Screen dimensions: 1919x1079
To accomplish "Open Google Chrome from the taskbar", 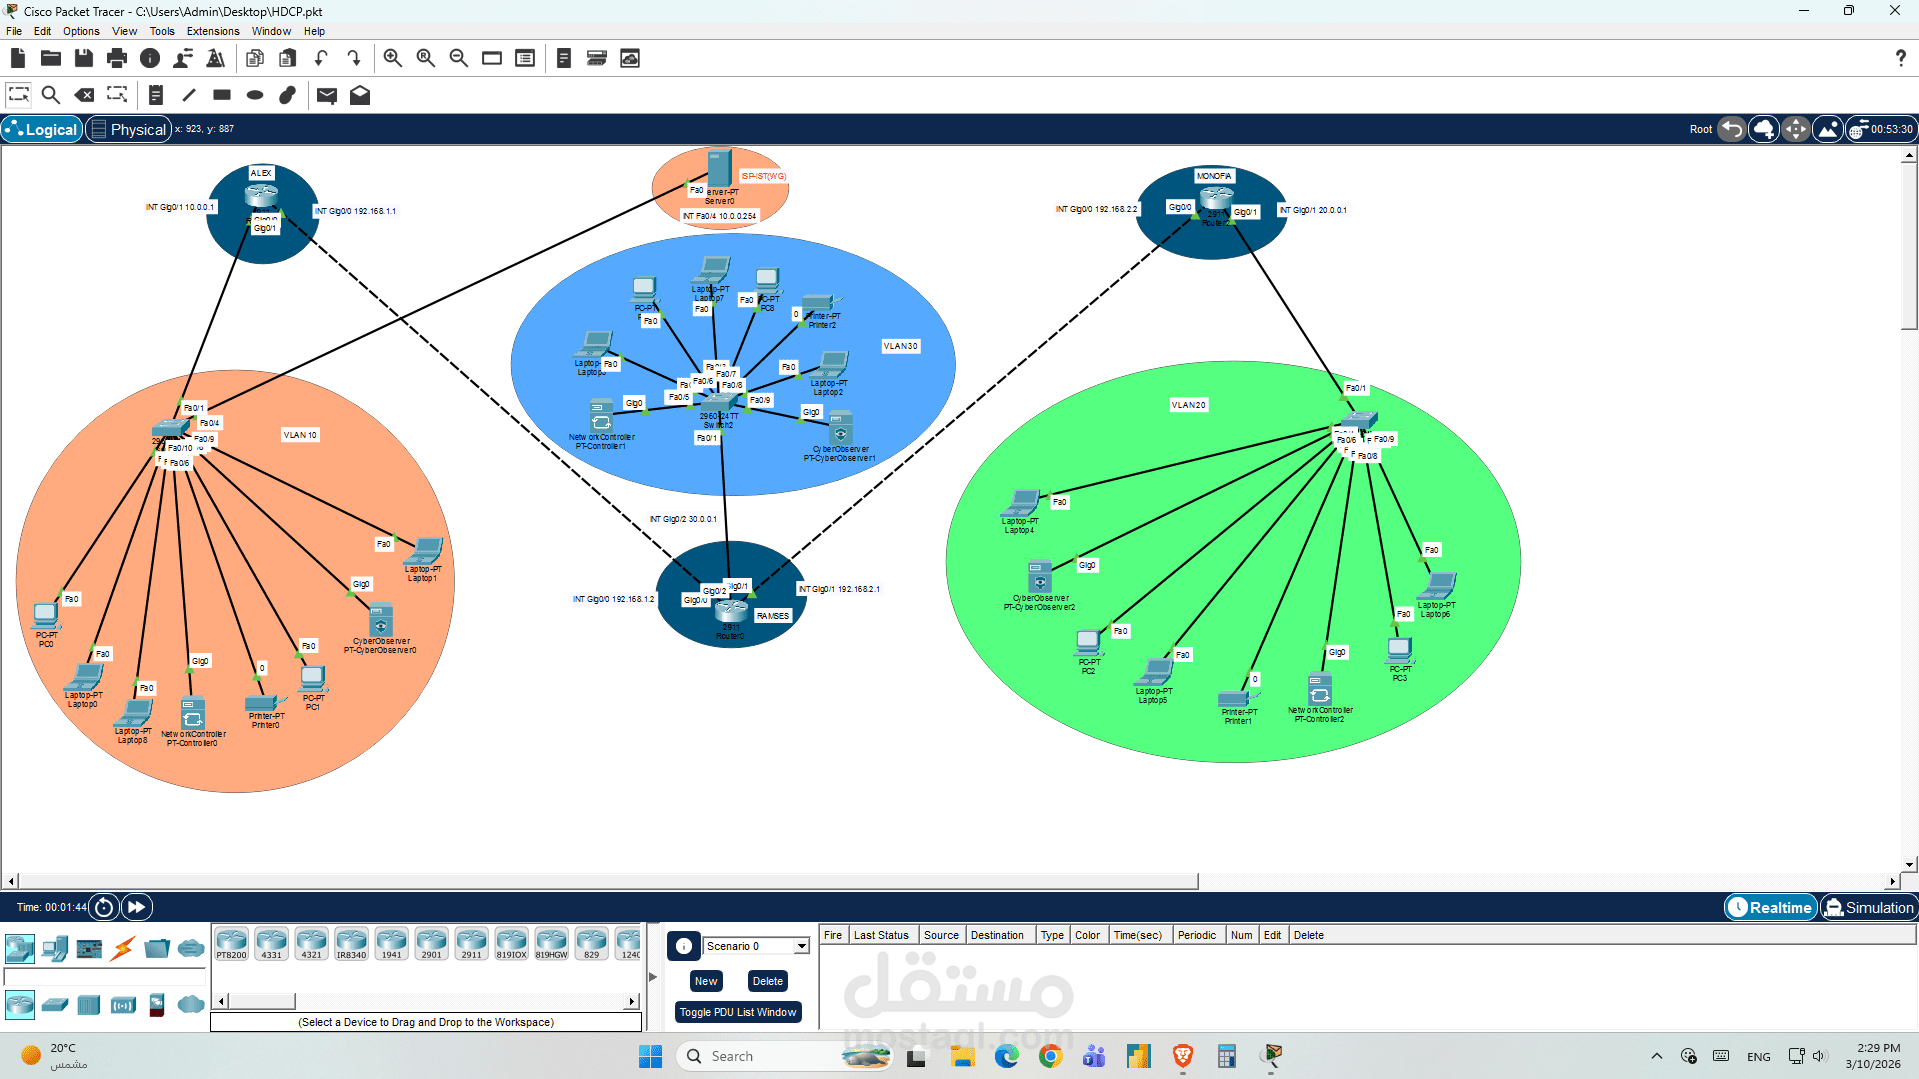I will (x=1049, y=1056).
